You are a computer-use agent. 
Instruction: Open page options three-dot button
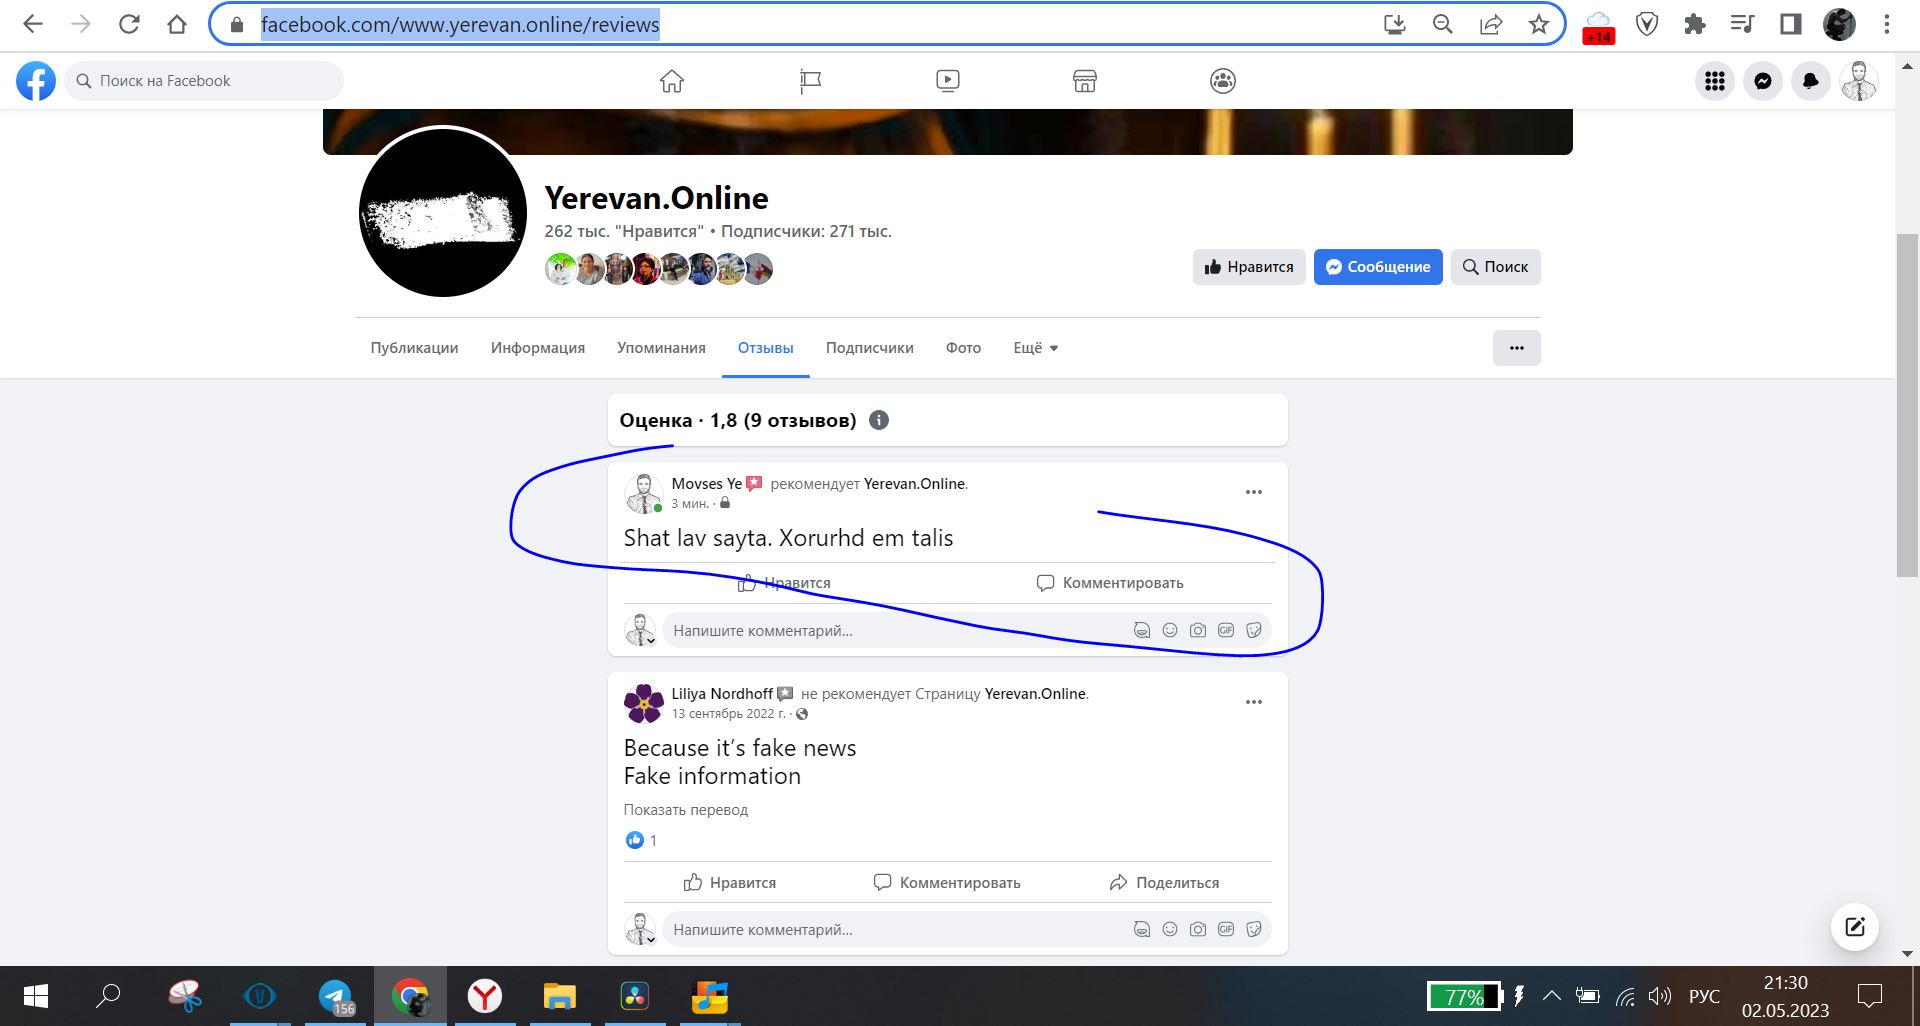pos(1516,348)
